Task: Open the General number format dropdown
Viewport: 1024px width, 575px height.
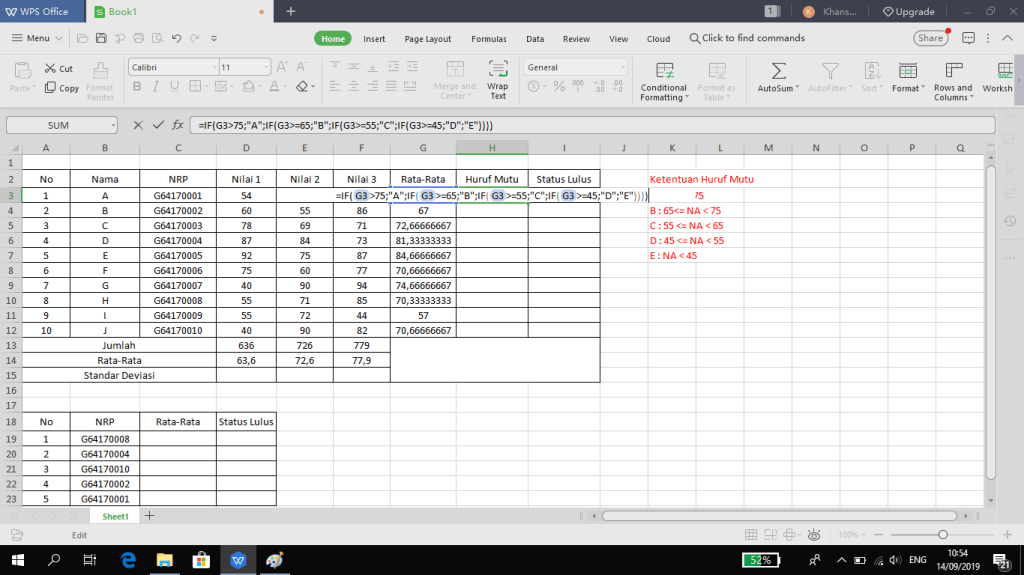Action: (620, 67)
